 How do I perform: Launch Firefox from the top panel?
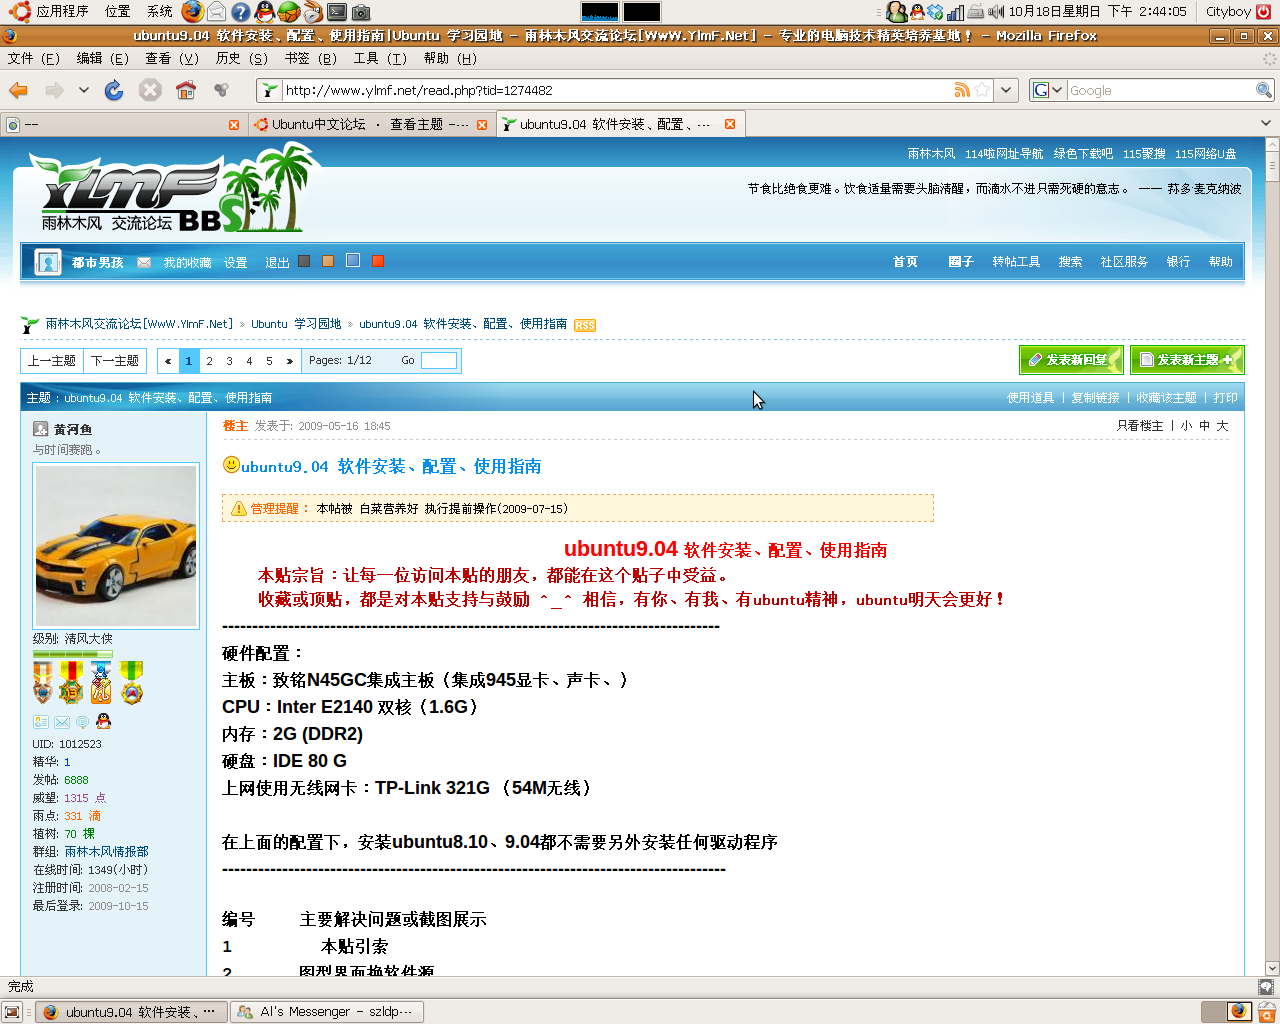192,12
